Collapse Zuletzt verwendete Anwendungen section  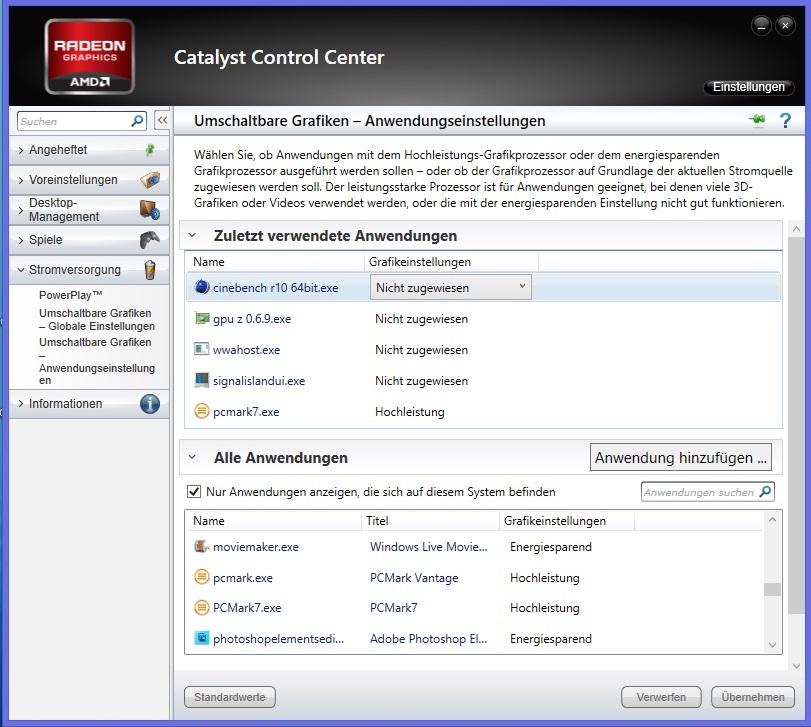(192, 235)
